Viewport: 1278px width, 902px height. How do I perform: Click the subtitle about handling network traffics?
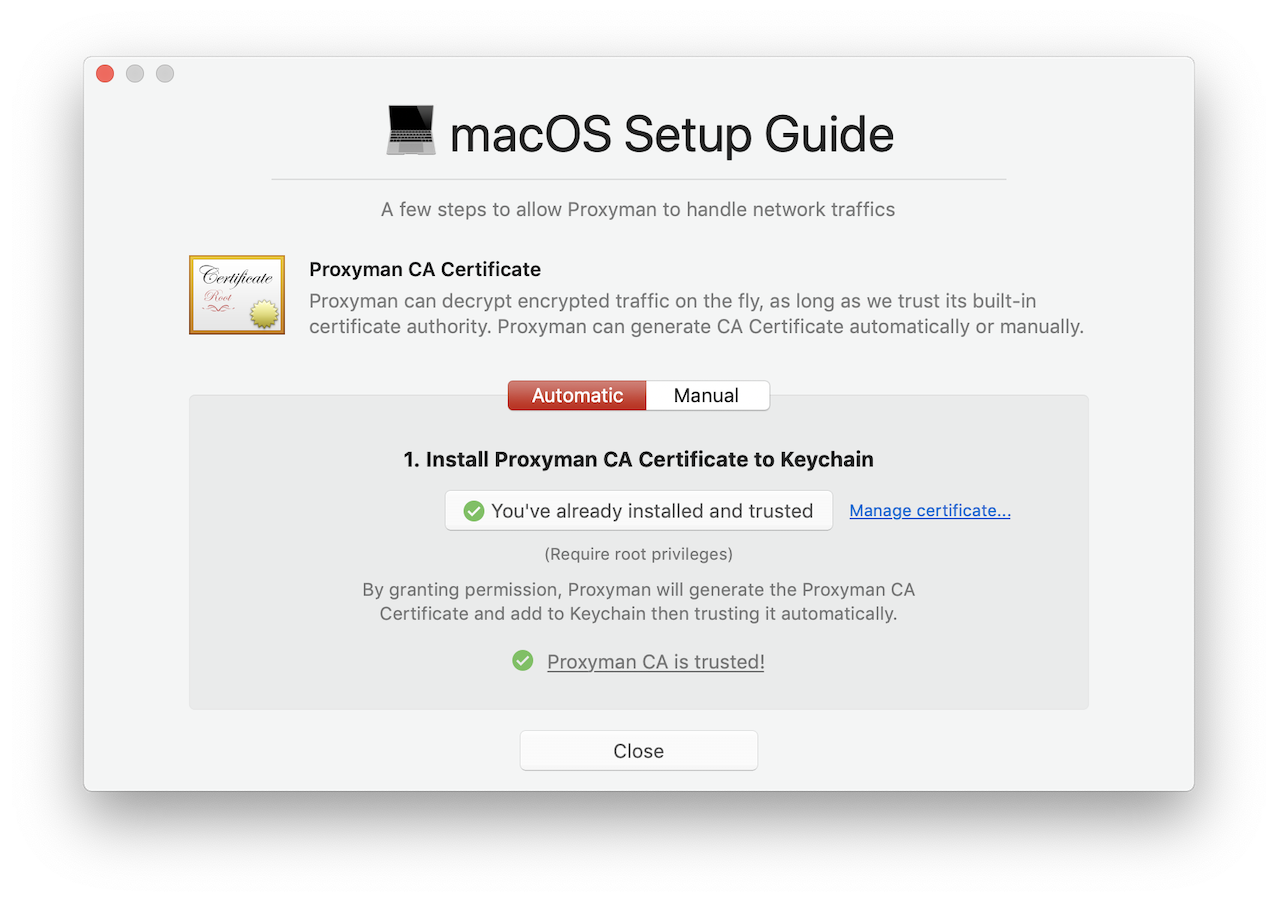[x=638, y=210]
